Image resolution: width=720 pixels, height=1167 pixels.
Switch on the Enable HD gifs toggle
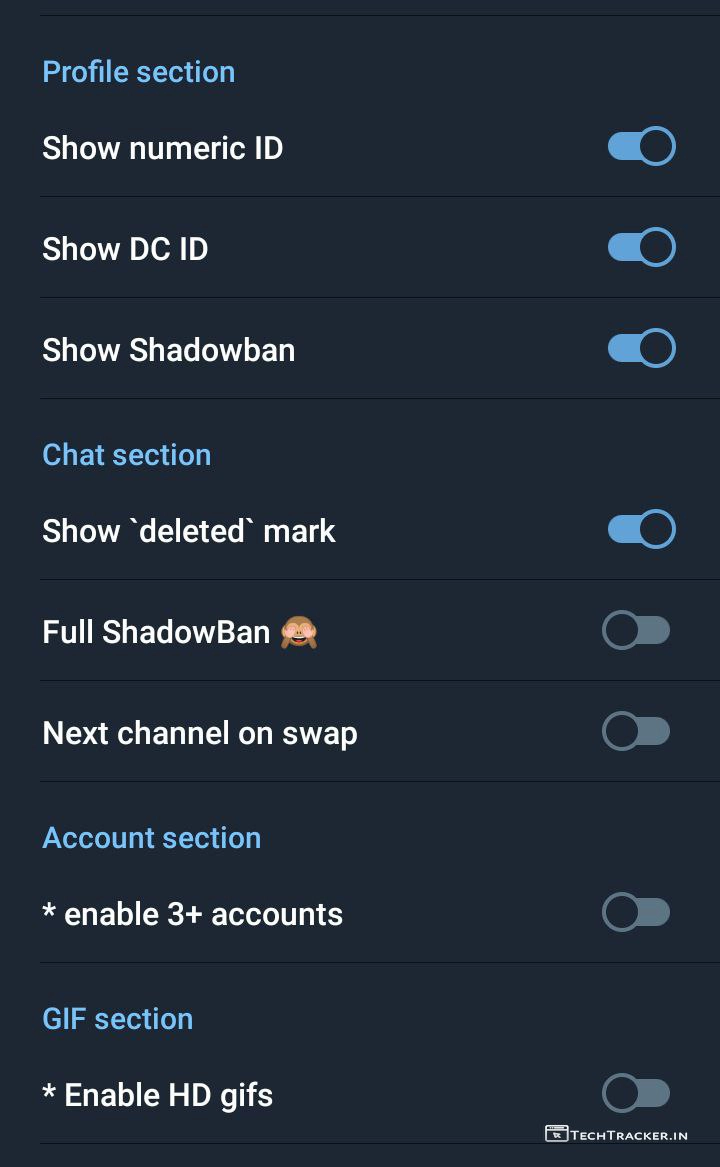click(x=636, y=1094)
